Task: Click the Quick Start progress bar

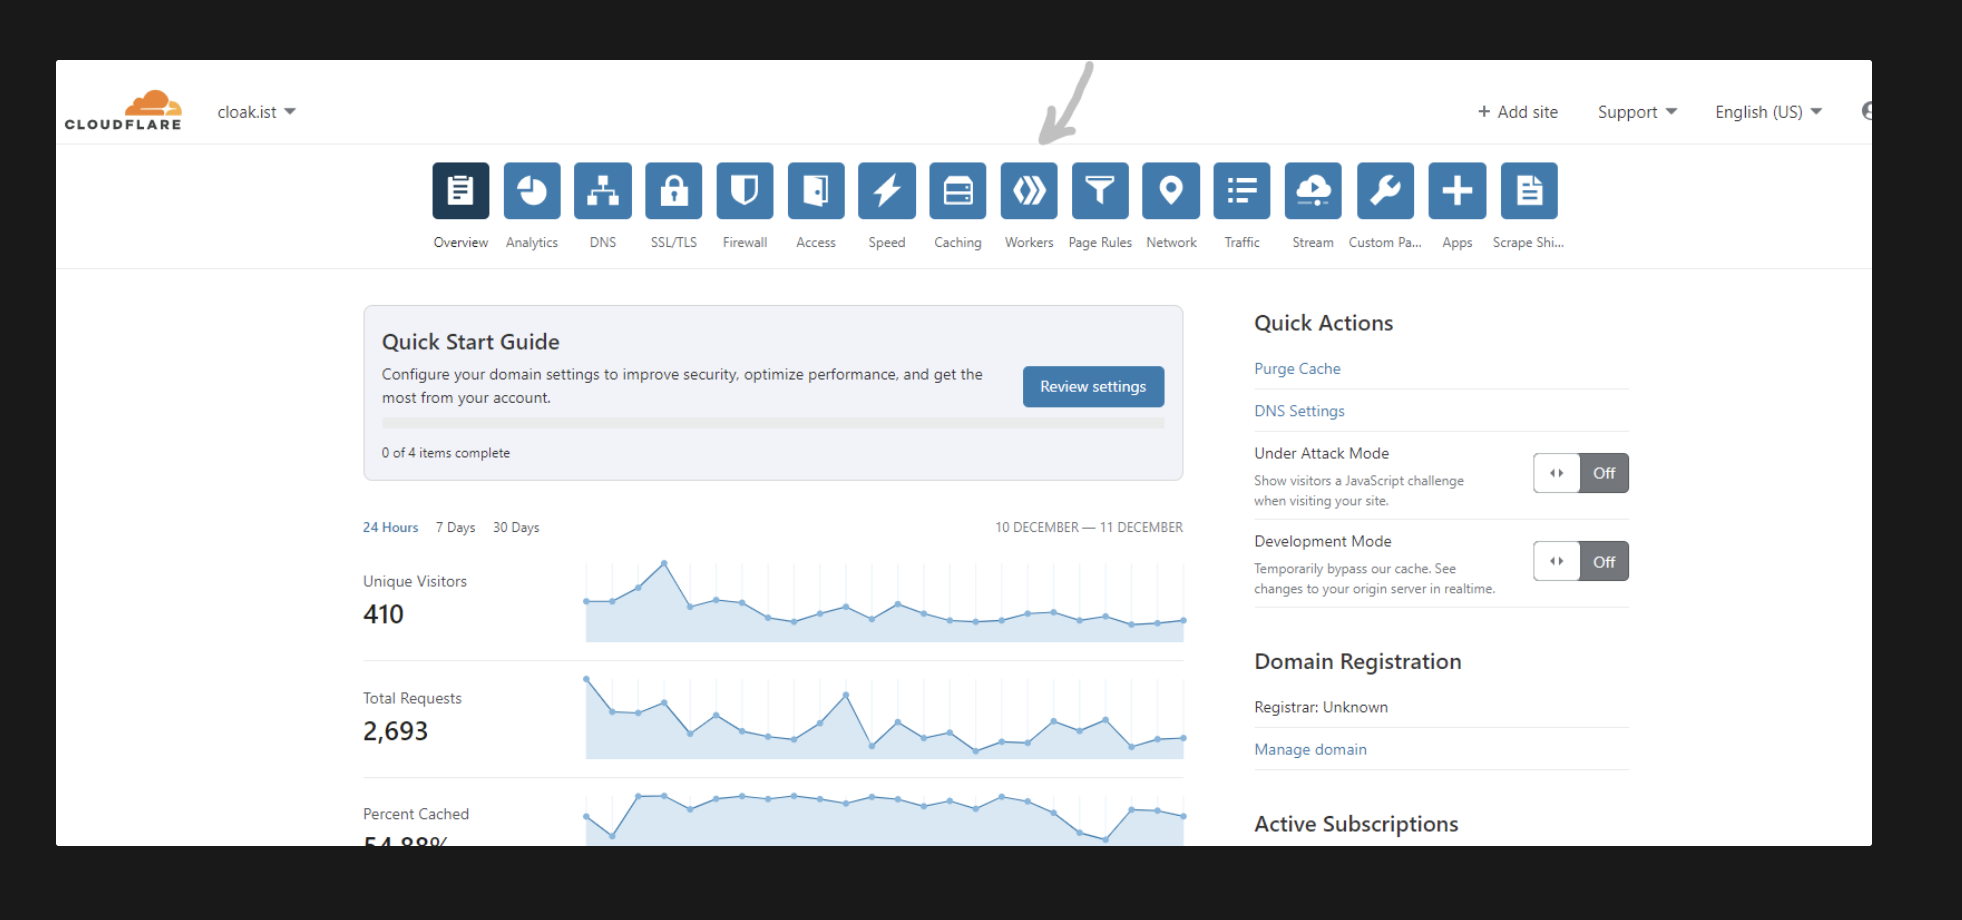Action: [772, 423]
